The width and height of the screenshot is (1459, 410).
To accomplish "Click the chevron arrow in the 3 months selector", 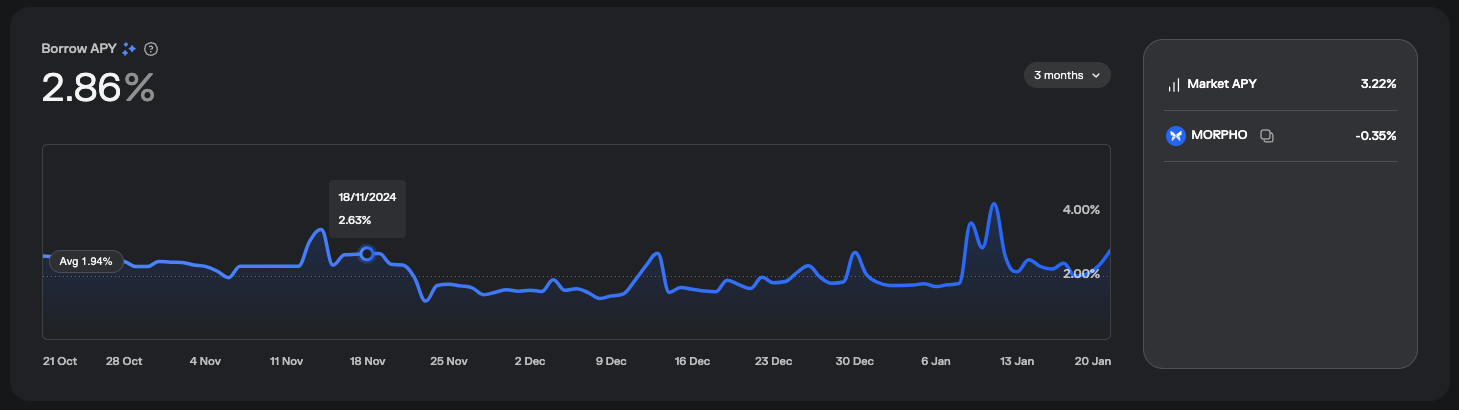I will [x=1095, y=75].
